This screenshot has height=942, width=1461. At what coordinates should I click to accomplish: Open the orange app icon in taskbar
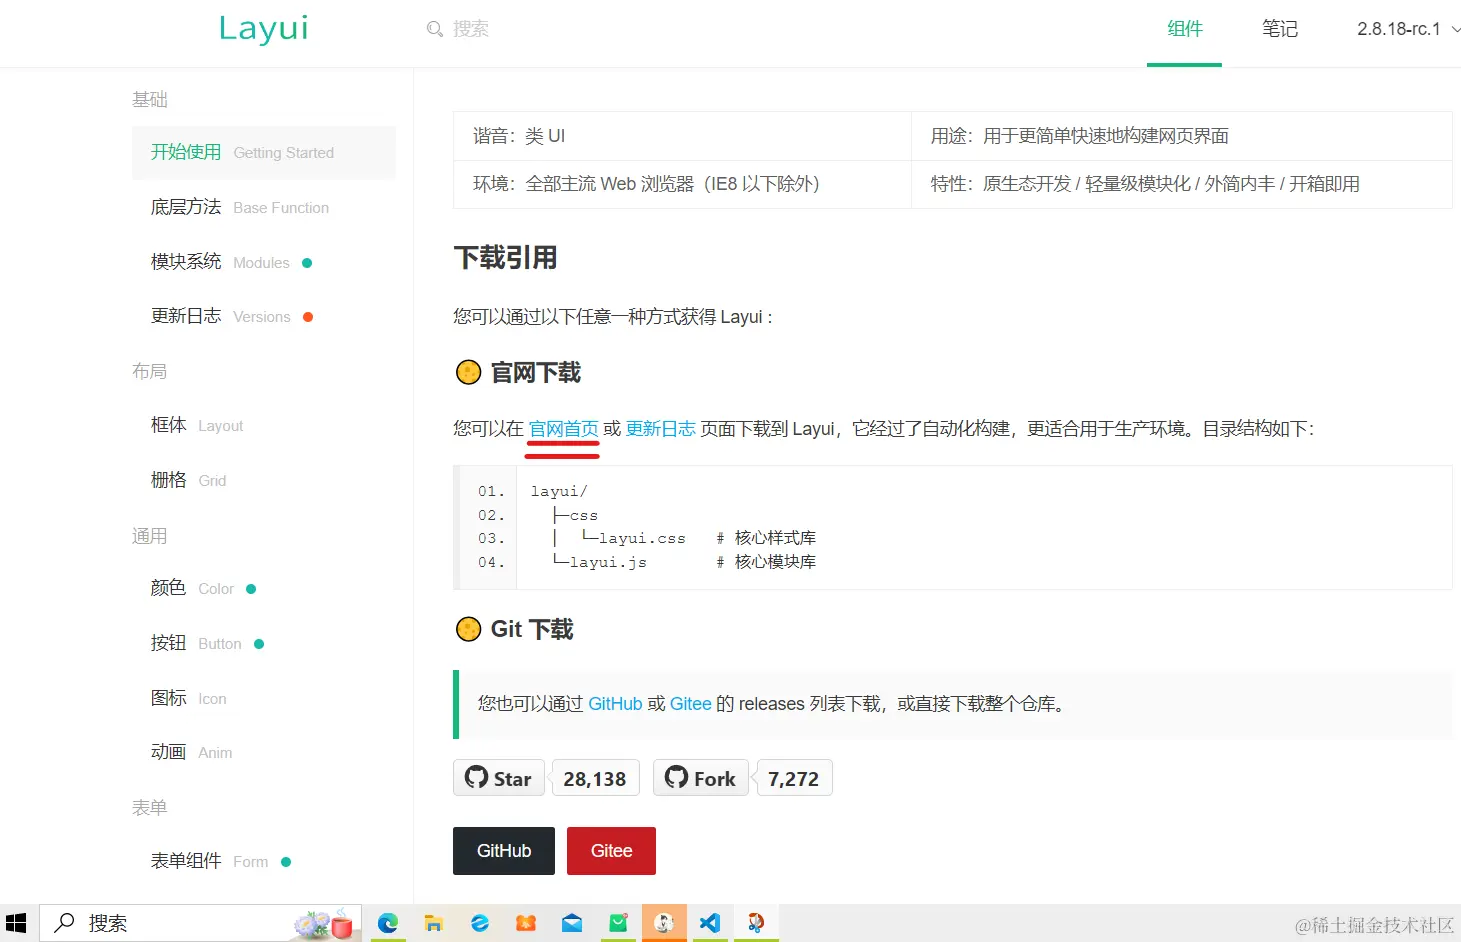[x=526, y=923]
